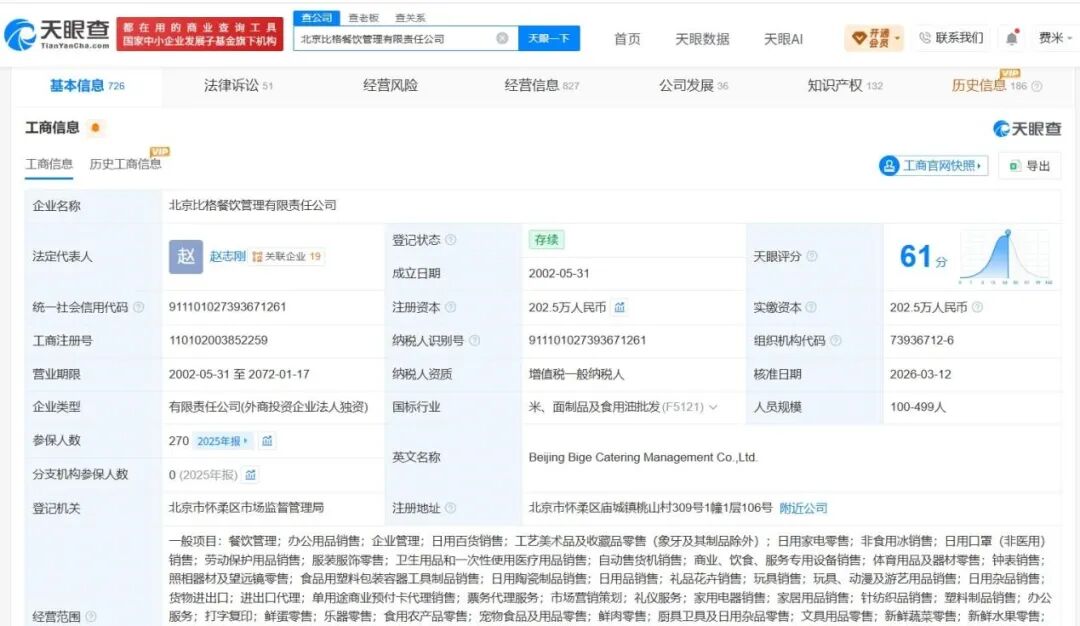Viewport: 1080px width, 626px height.
Task: Select registration number 110102003852259
Action: tap(218, 340)
